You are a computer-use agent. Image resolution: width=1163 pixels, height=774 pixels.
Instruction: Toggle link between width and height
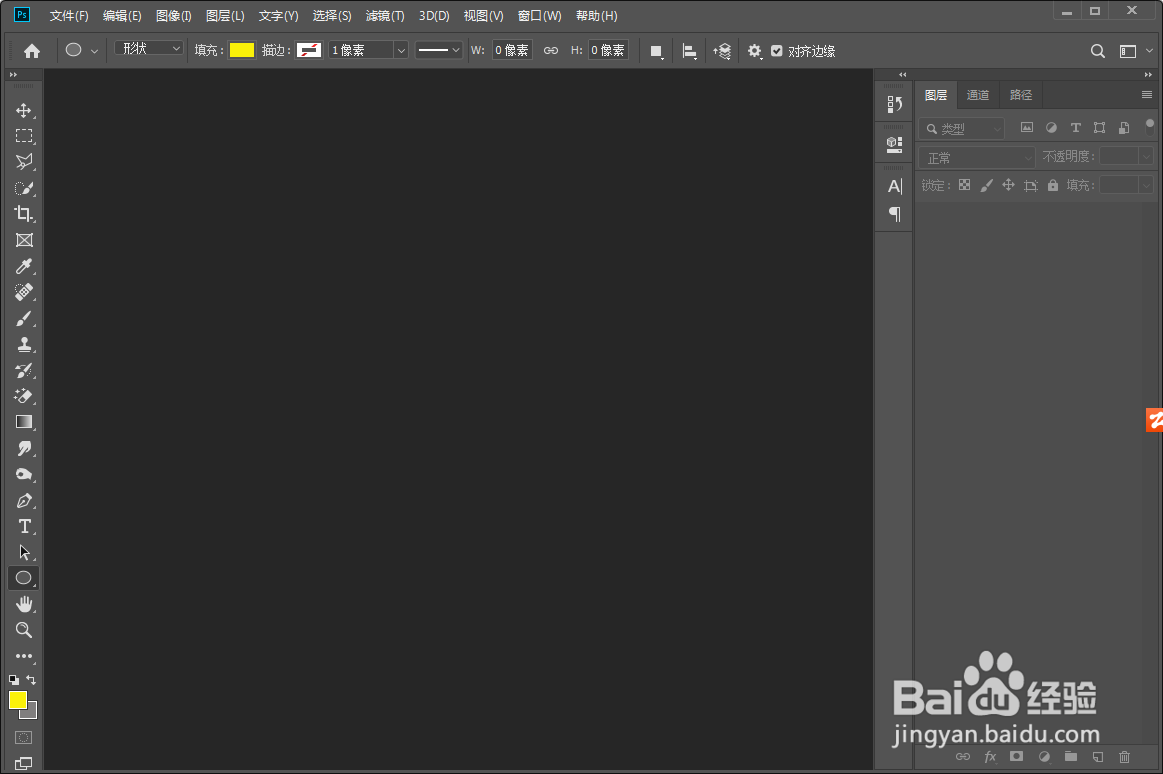click(x=550, y=50)
